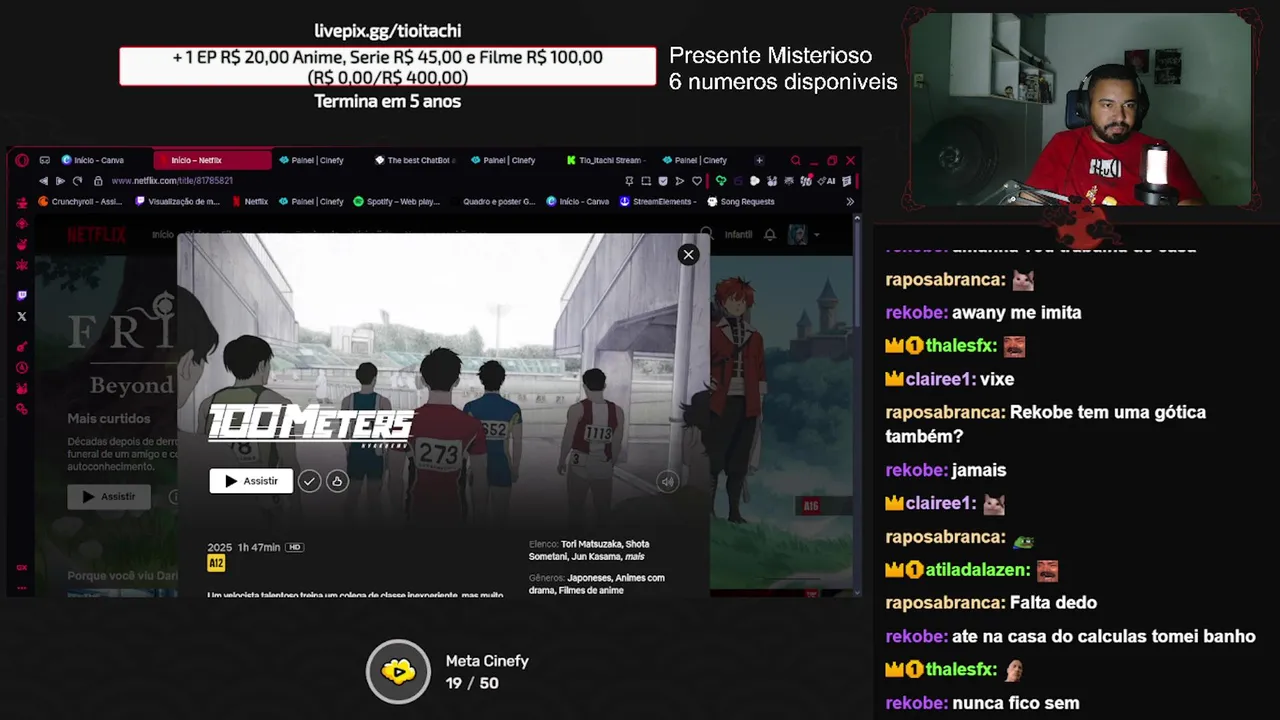Click the chat message 'awany me imita'
The width and height of the screenshot is (1280, 720).
pyautogui.click(x=1017, y=312)
